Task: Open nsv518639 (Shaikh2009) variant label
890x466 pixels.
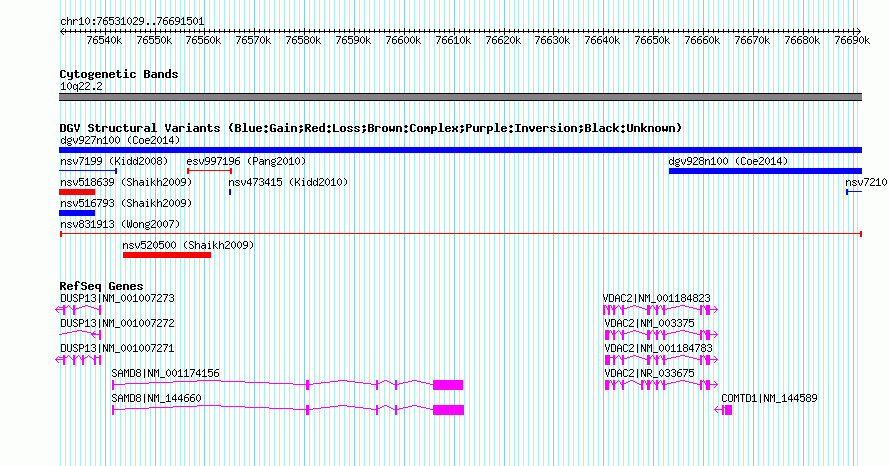Action: pyautogui.click(x=126, y=182)
